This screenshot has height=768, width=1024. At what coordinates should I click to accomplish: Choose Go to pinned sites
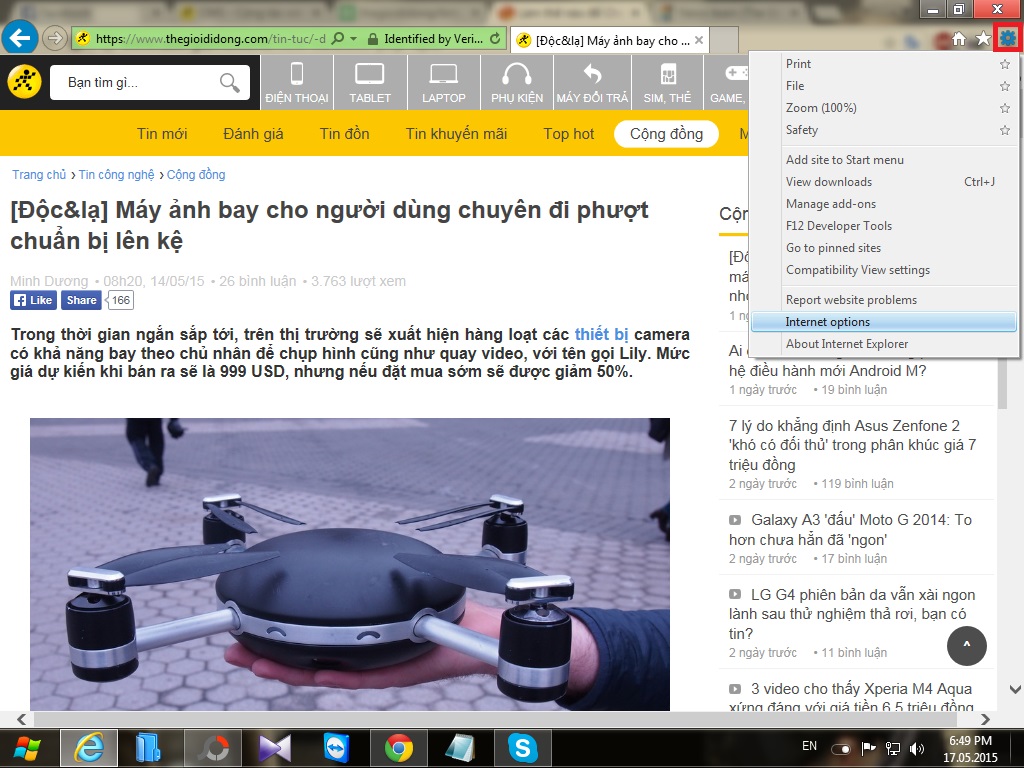click(886, 248)
